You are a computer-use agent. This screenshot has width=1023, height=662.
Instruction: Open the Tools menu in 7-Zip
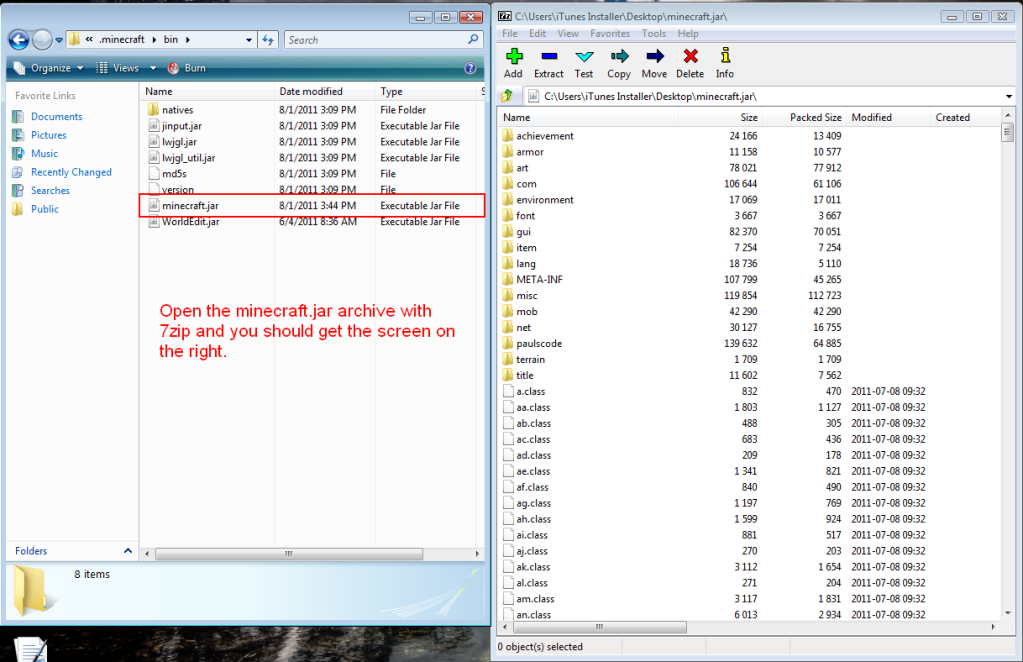point(654,33)
